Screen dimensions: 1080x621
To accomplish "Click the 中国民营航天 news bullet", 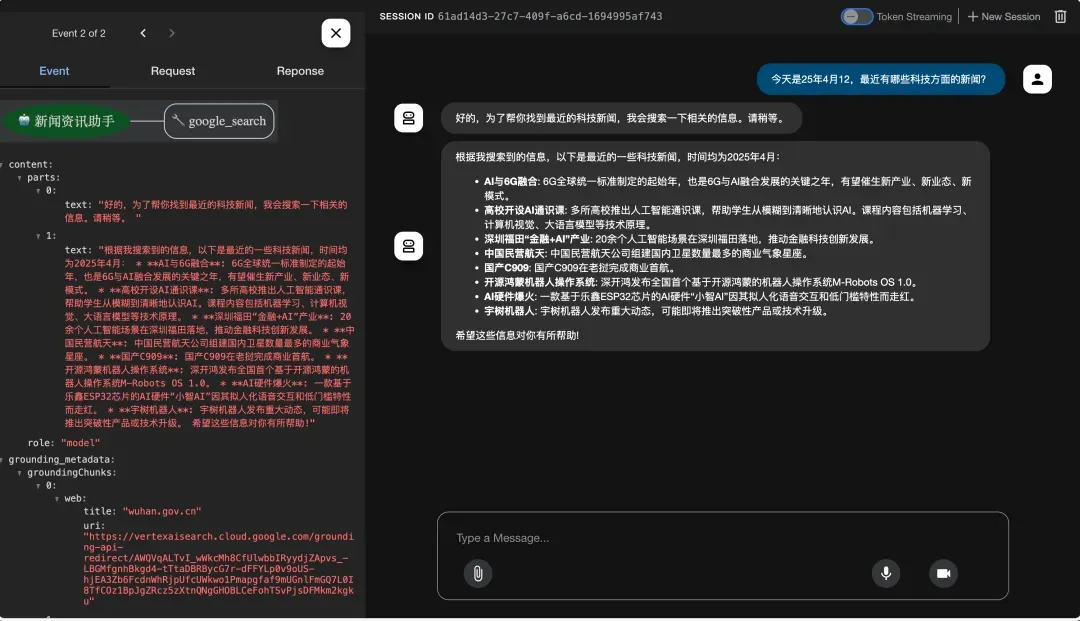I will [645, 253].
